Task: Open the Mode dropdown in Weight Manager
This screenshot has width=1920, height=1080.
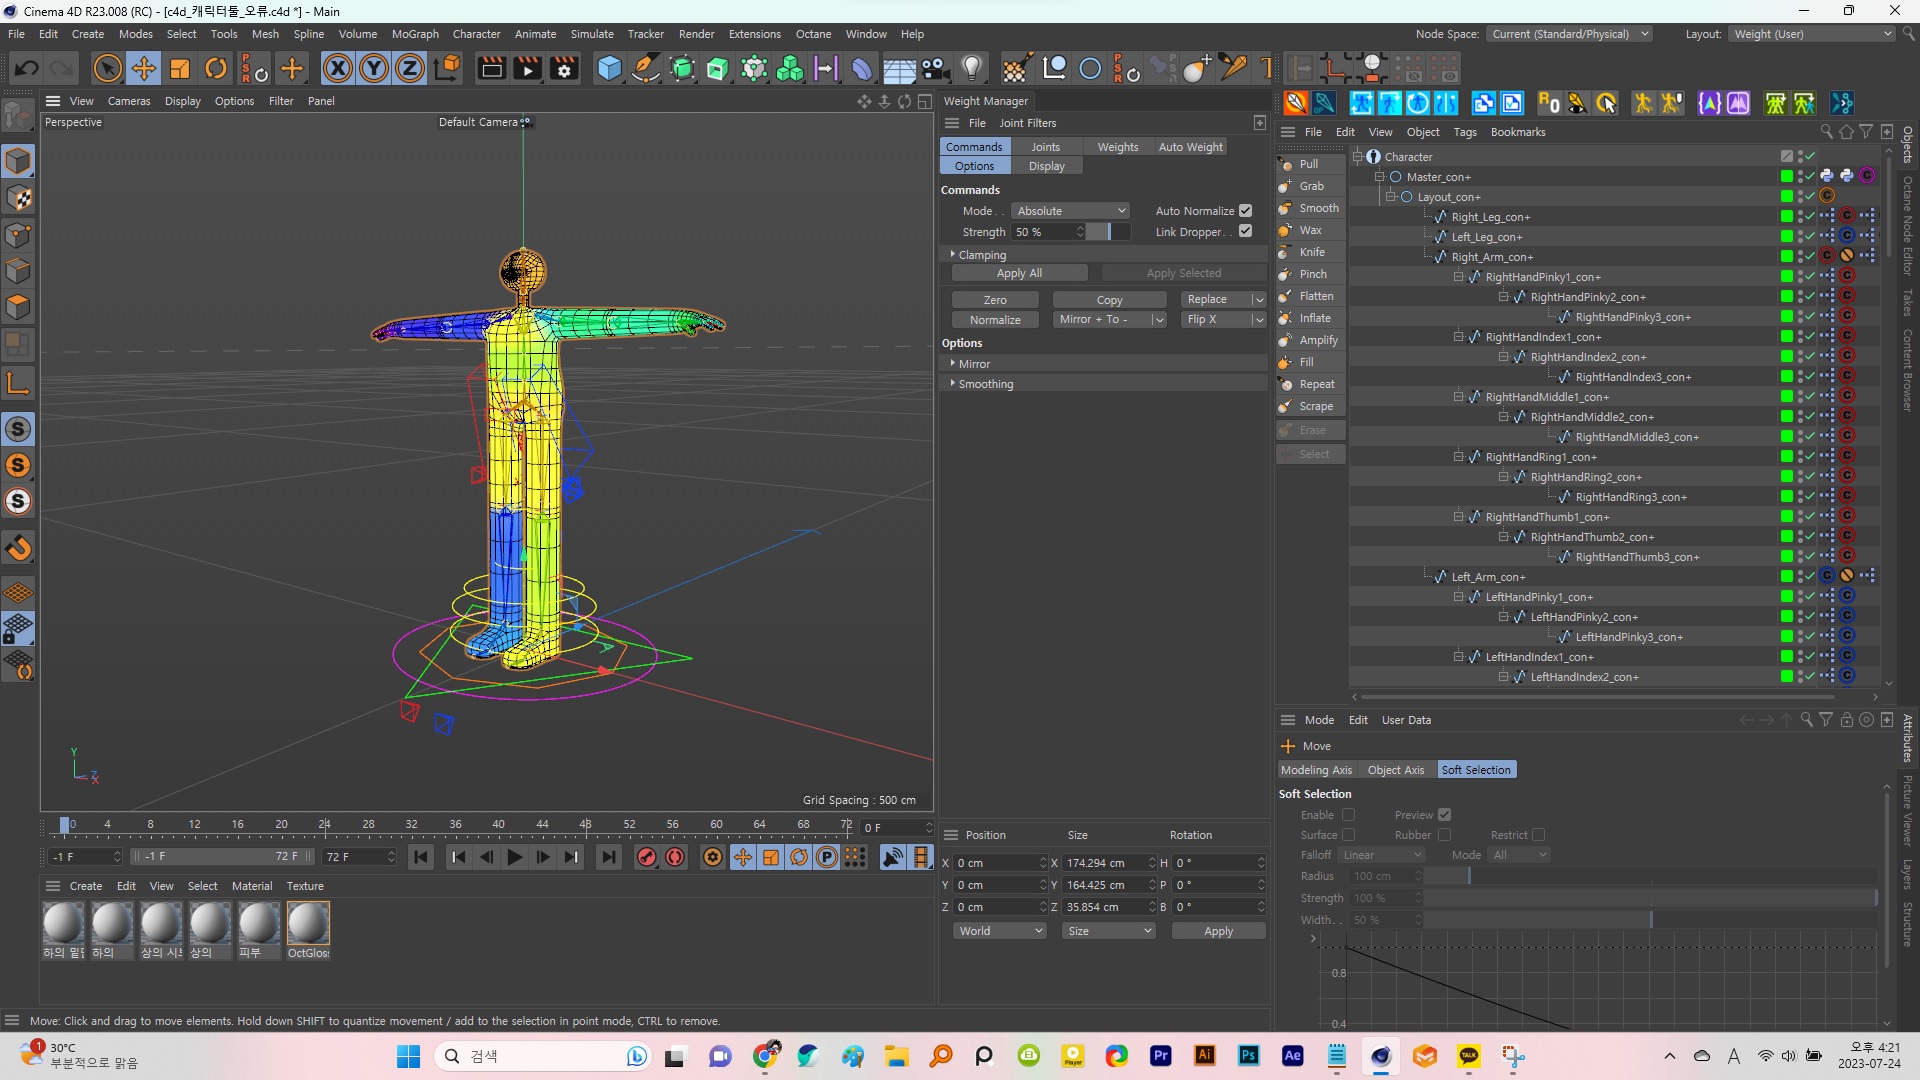Action: tap(1069, 210)
